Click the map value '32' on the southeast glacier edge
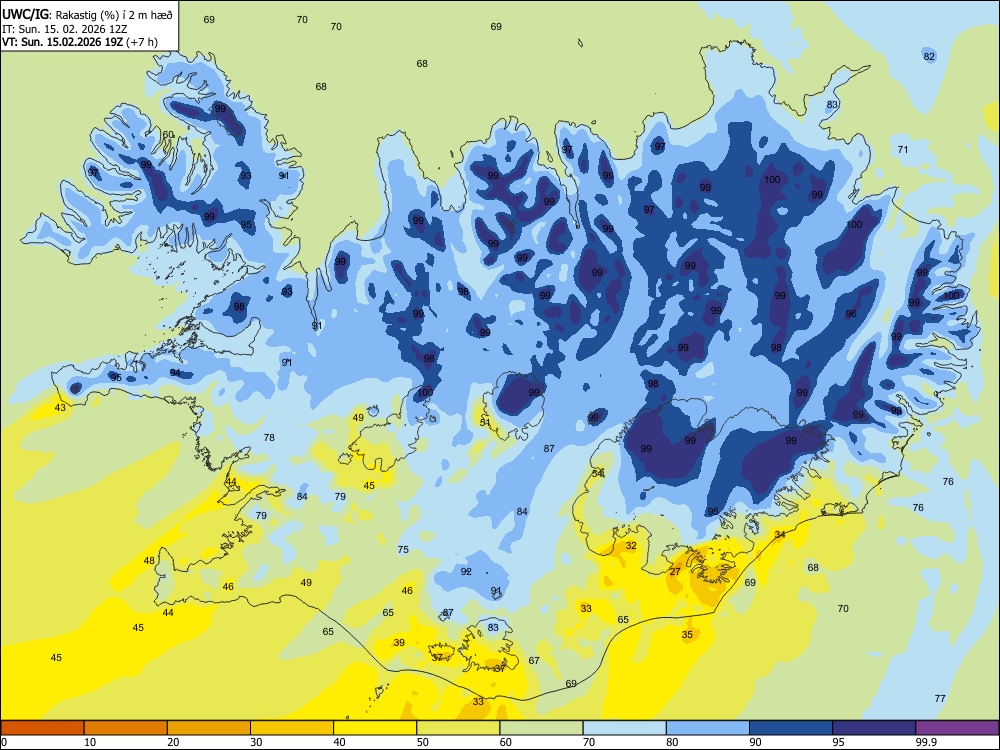 click(631, 546)
